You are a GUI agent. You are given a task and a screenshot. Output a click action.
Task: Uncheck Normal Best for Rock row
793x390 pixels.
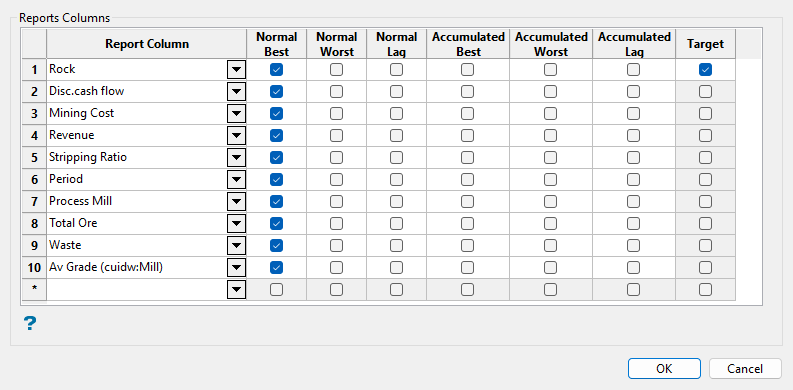click(276, 70)
